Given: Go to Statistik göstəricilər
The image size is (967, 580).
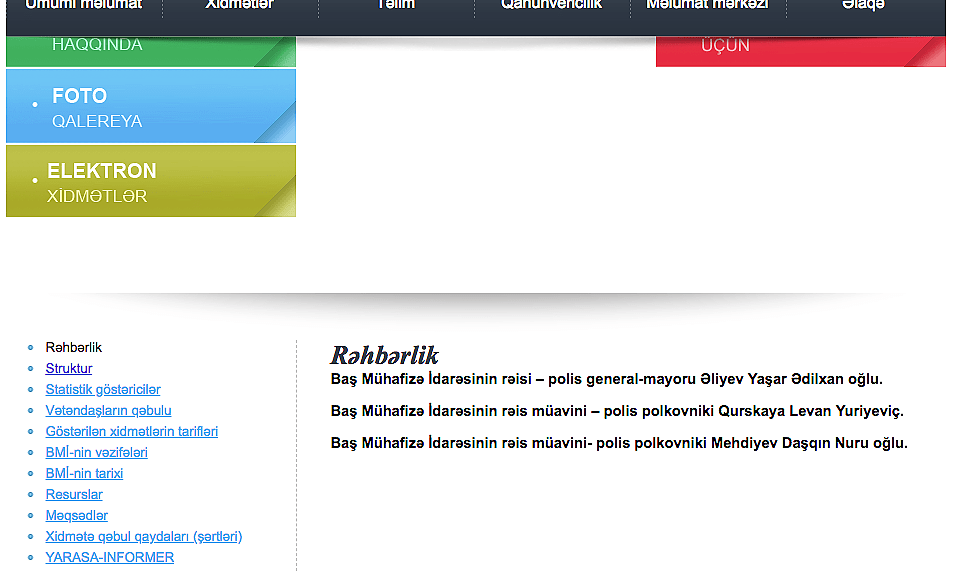Looking at the screenshot, I should 103,390.
